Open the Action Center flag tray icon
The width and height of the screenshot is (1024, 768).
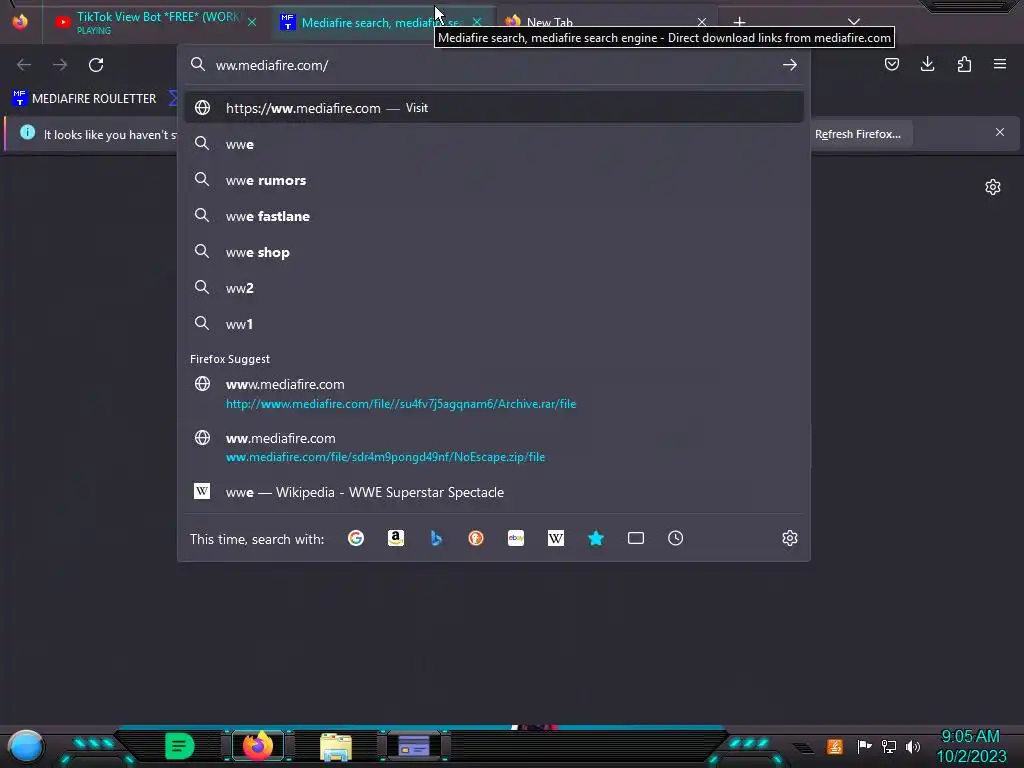(865, 746)
